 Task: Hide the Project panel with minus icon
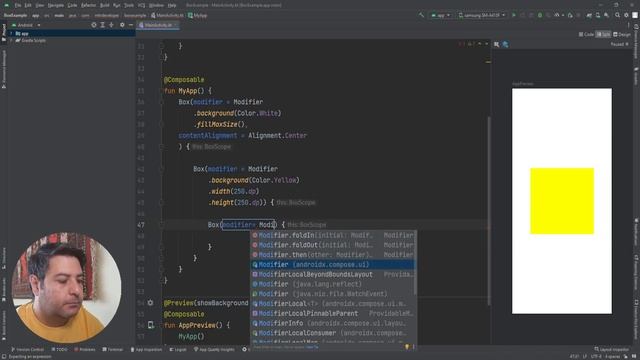click(131, 25)
